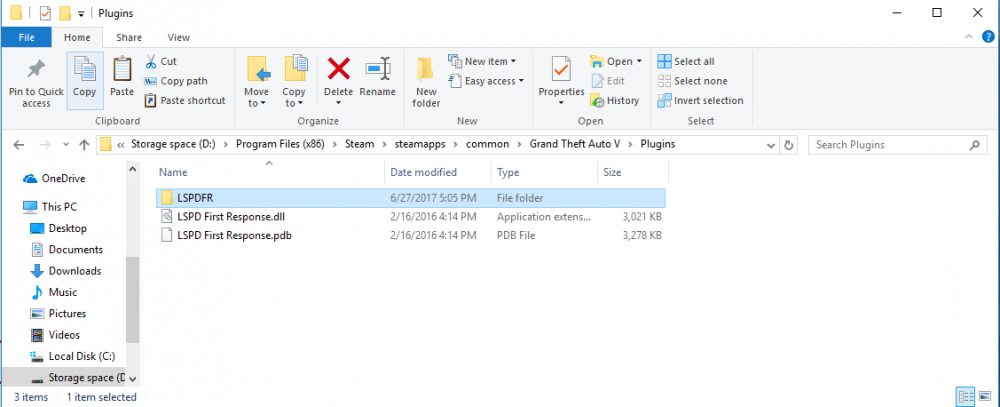
Task: Refresh the Plugins folder view
Action: click(788, 145)
